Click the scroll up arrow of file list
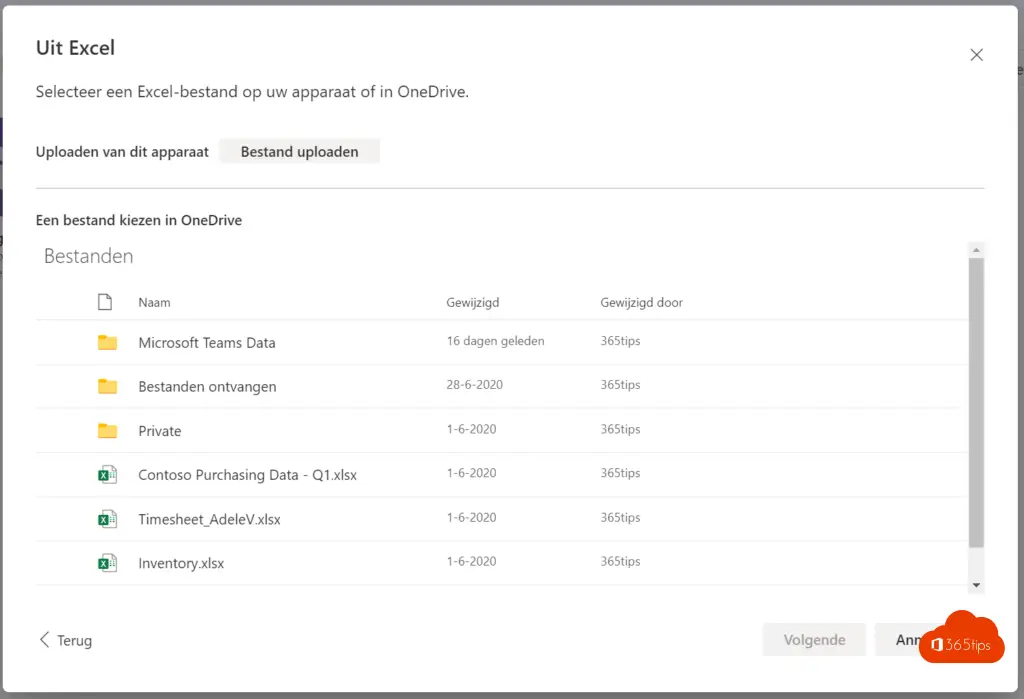Screen dimensions: 1024x699 976,250
